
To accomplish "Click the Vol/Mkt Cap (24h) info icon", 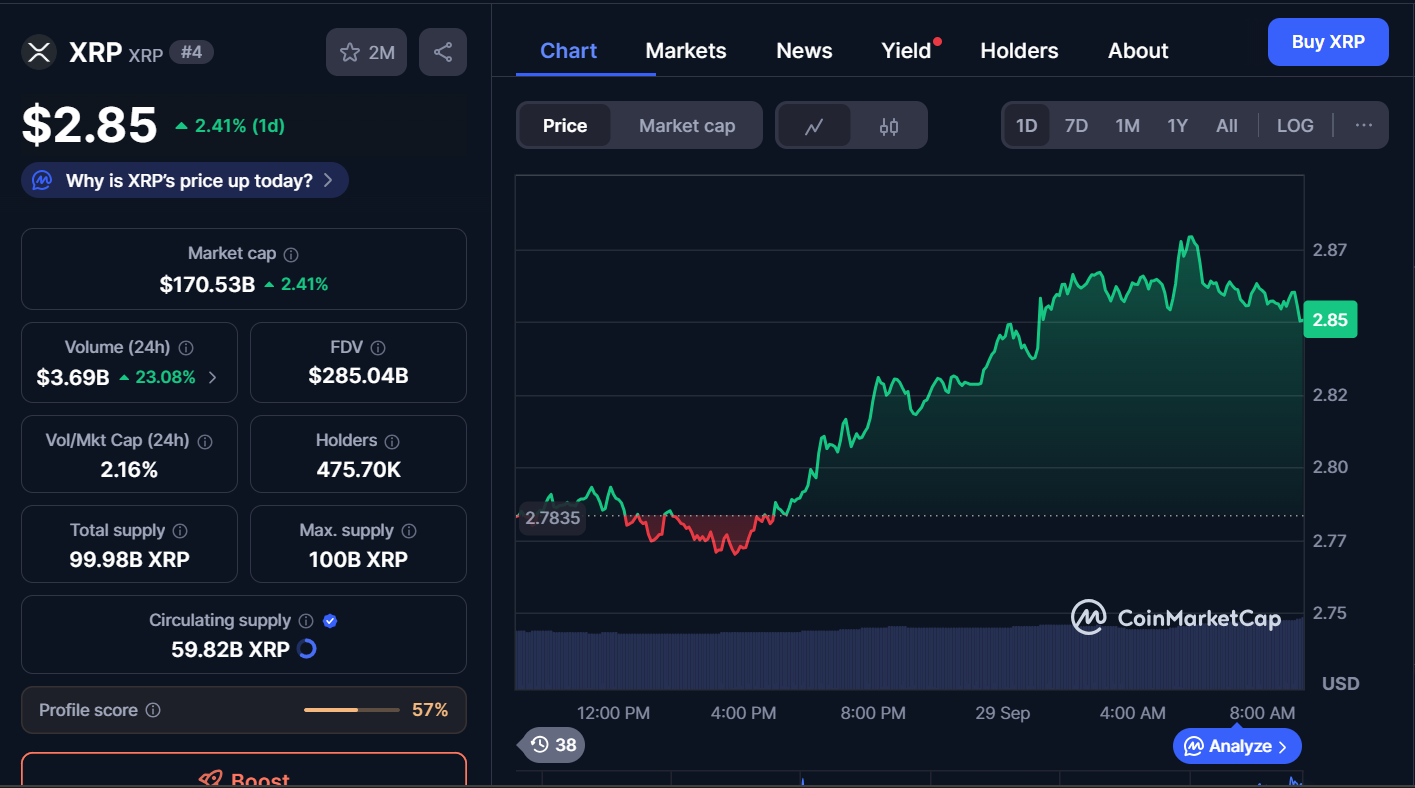I will (205, 441).
